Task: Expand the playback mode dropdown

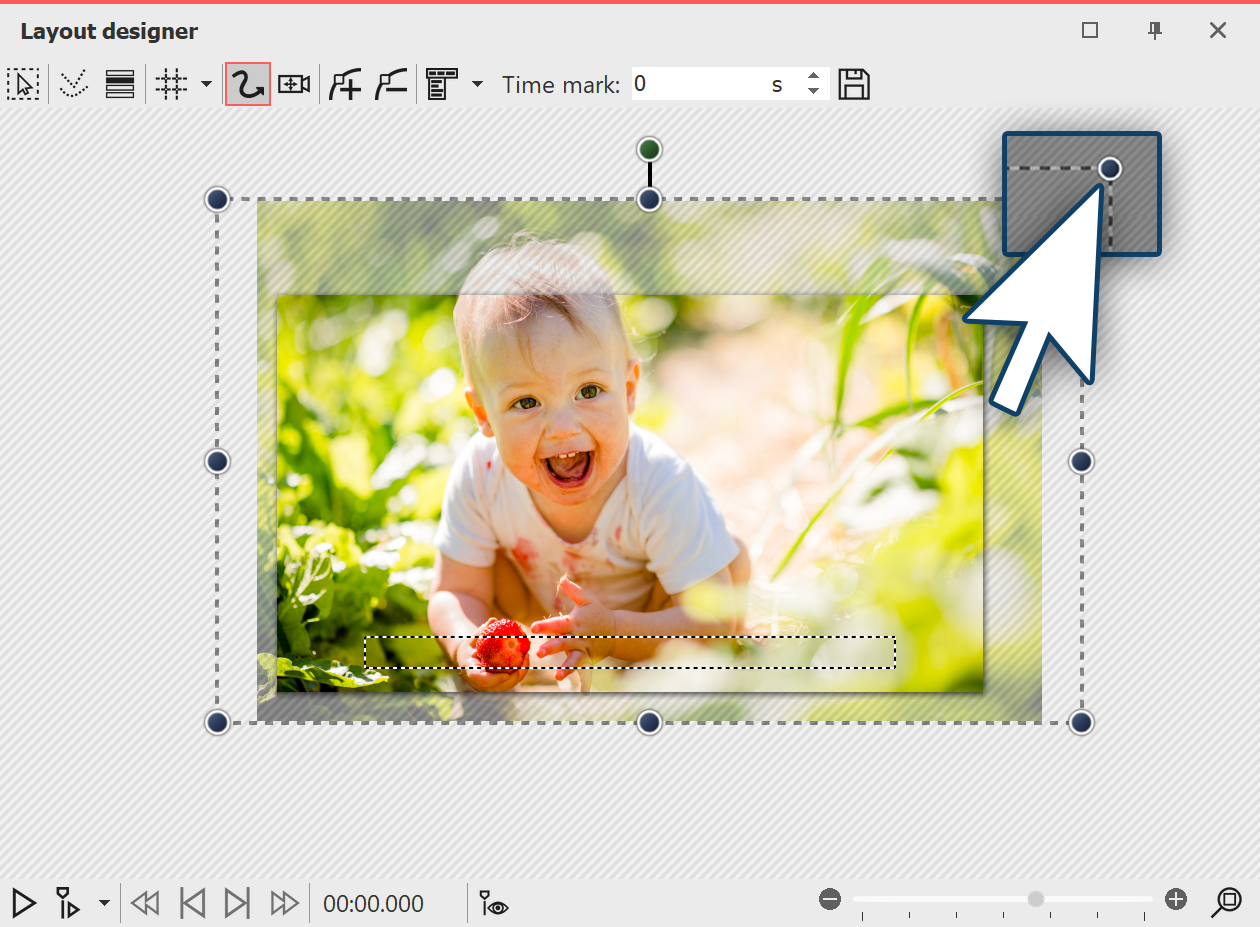Action: (103, 903)
